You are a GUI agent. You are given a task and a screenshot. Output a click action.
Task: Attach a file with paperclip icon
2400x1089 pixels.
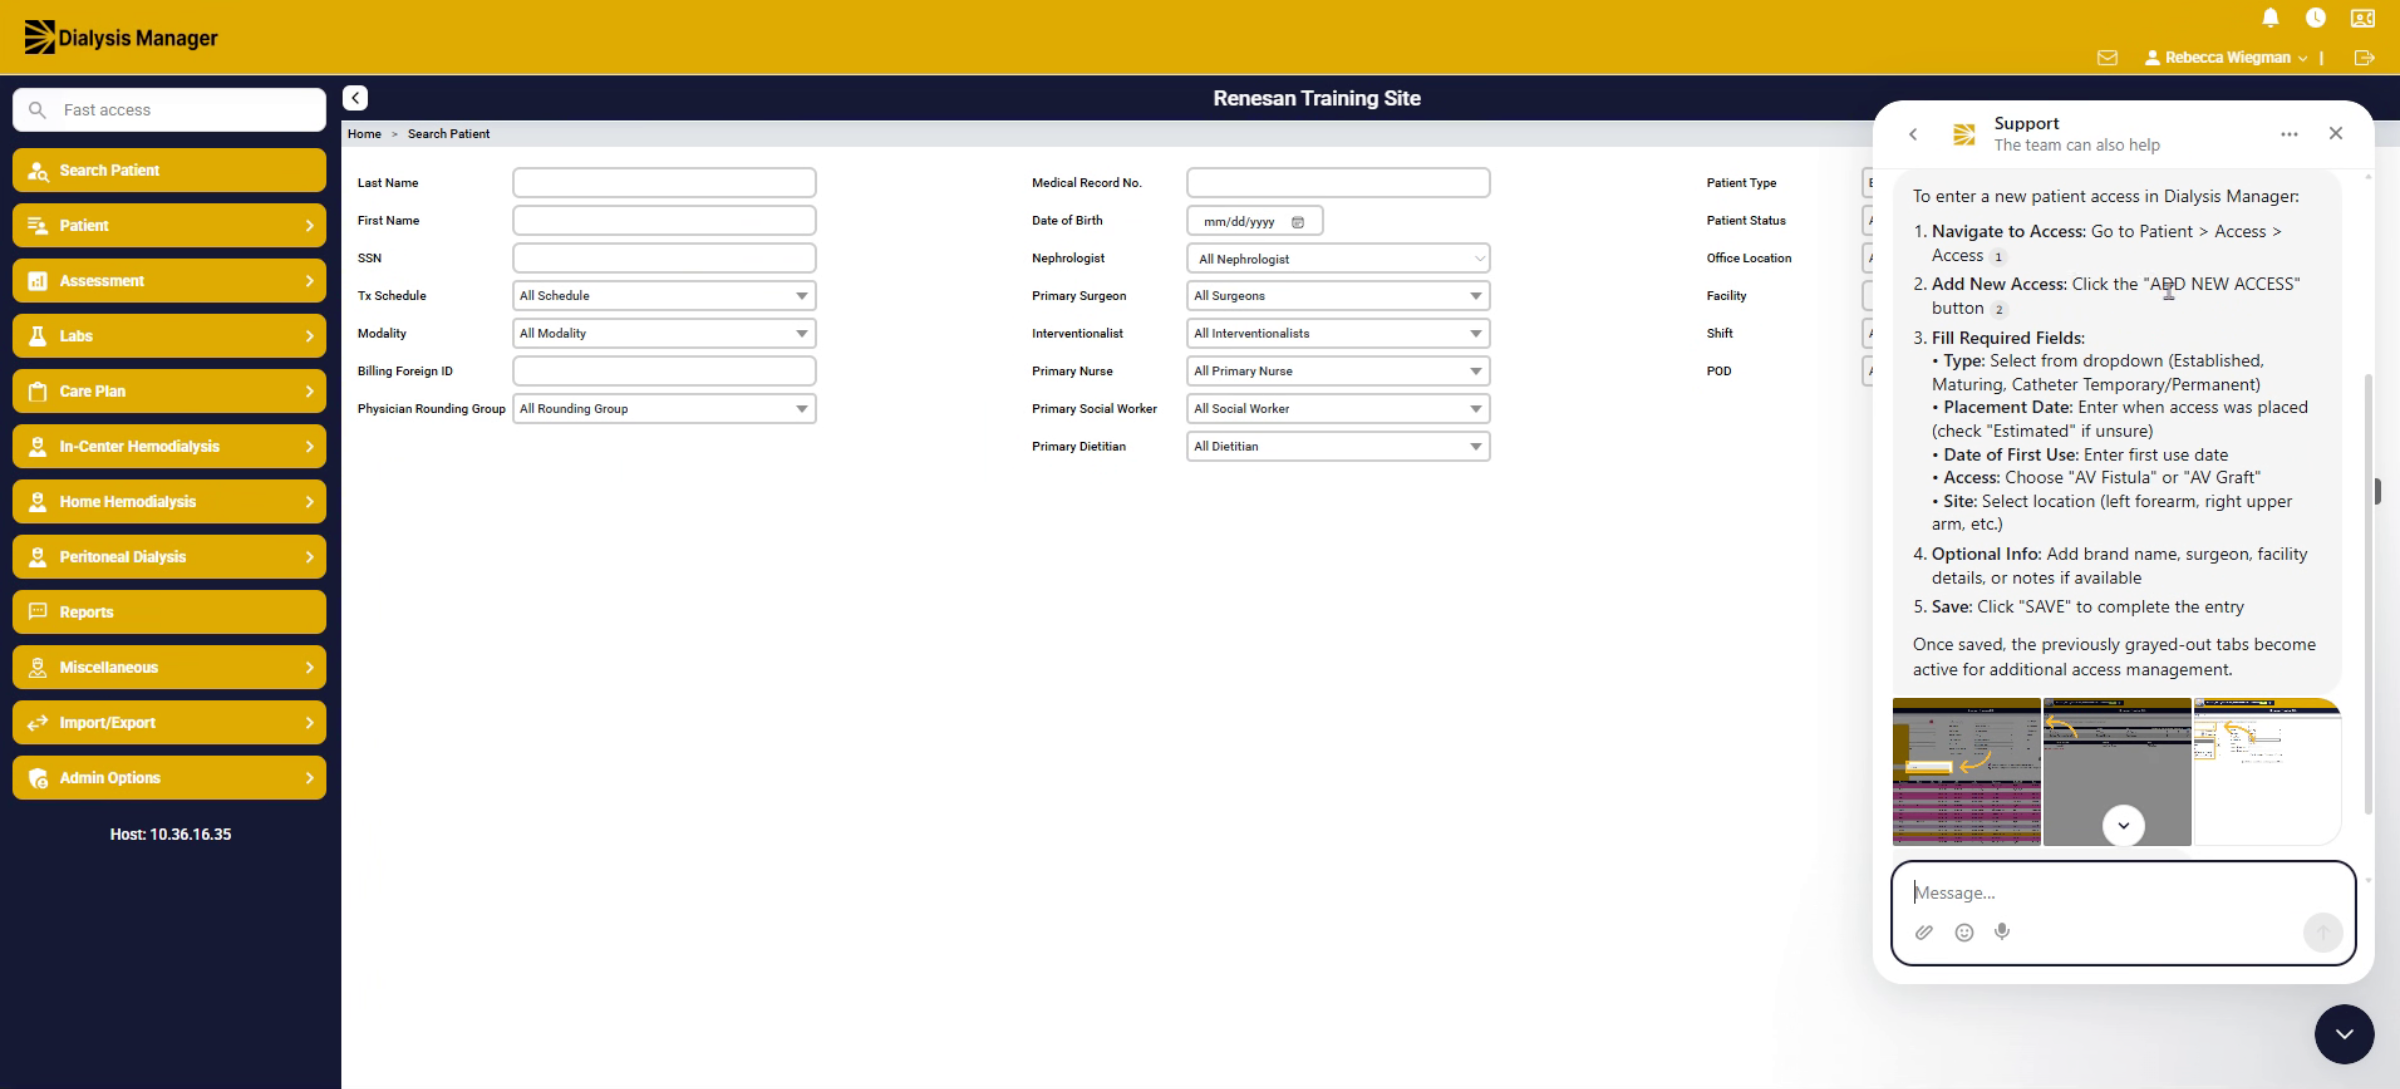coord(1924,932)
